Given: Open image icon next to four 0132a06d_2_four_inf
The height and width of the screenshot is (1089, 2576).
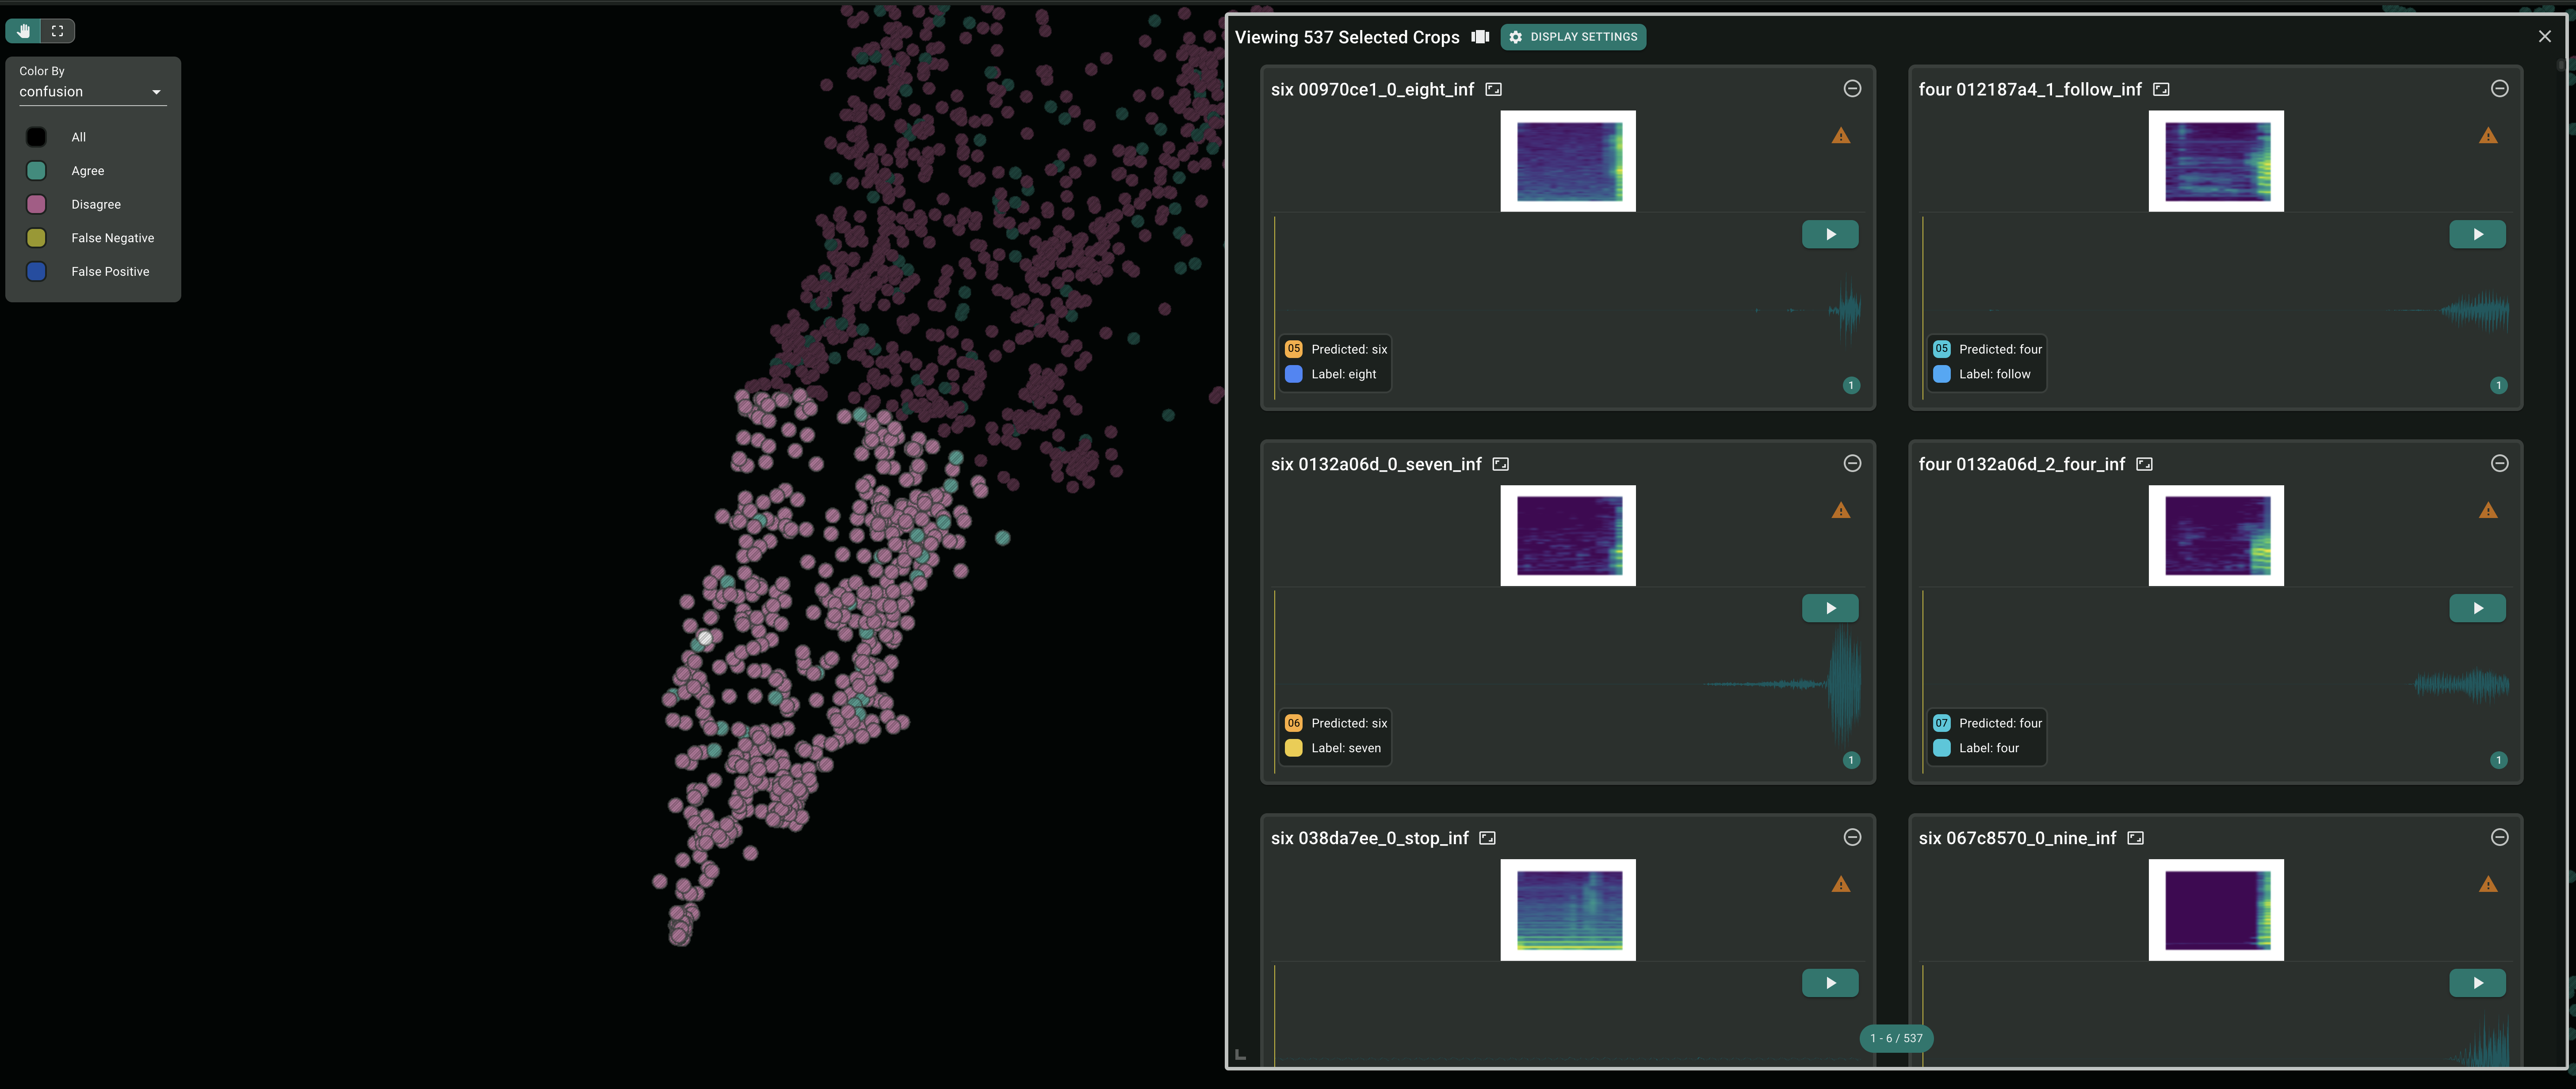Looking at the screenshot, I should click(x=2144, y=464).
